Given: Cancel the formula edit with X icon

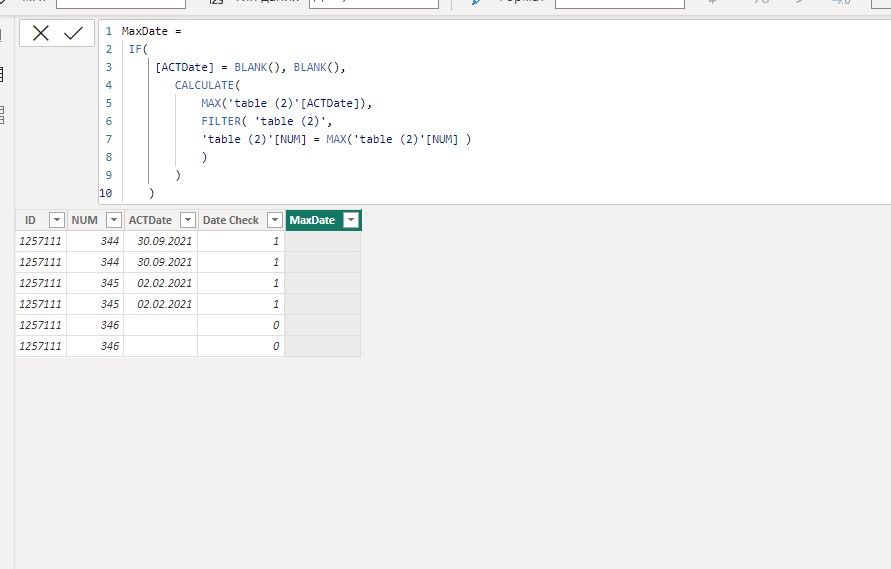Looking at the screenshot, I should coord(41,34).
